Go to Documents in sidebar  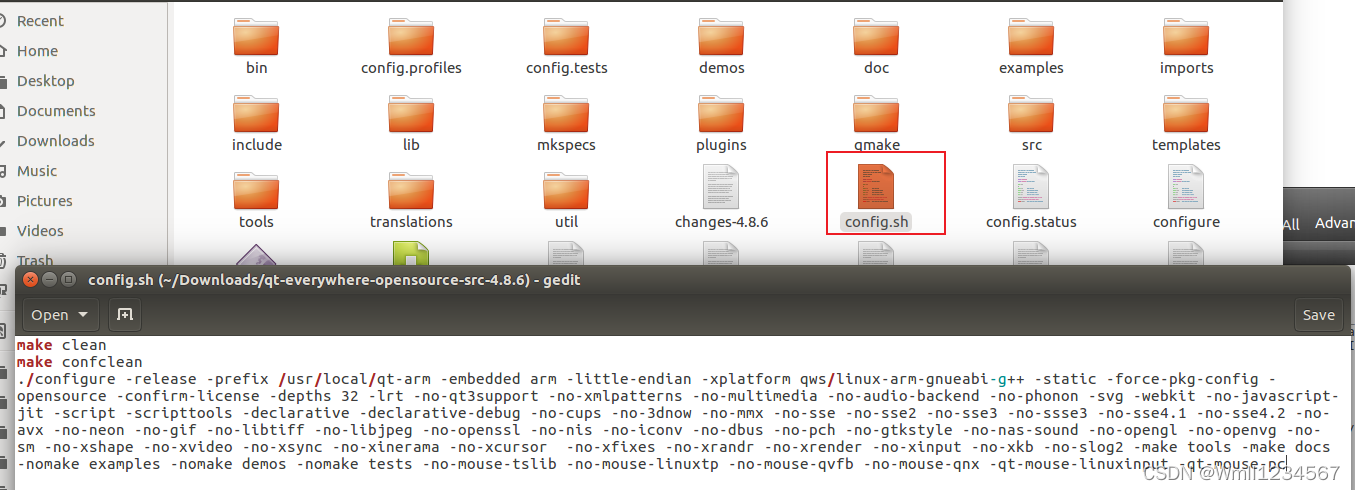click(x=56, y=111)
